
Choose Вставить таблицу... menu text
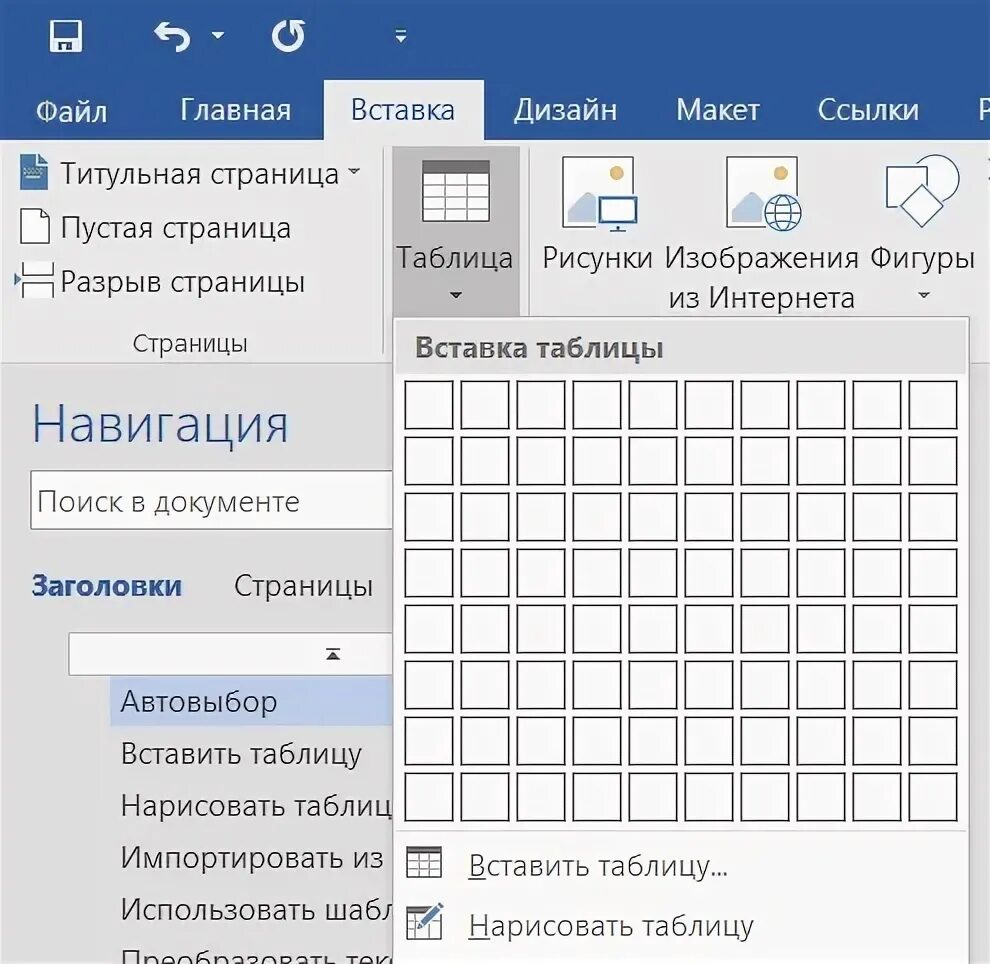coord(598,866)
